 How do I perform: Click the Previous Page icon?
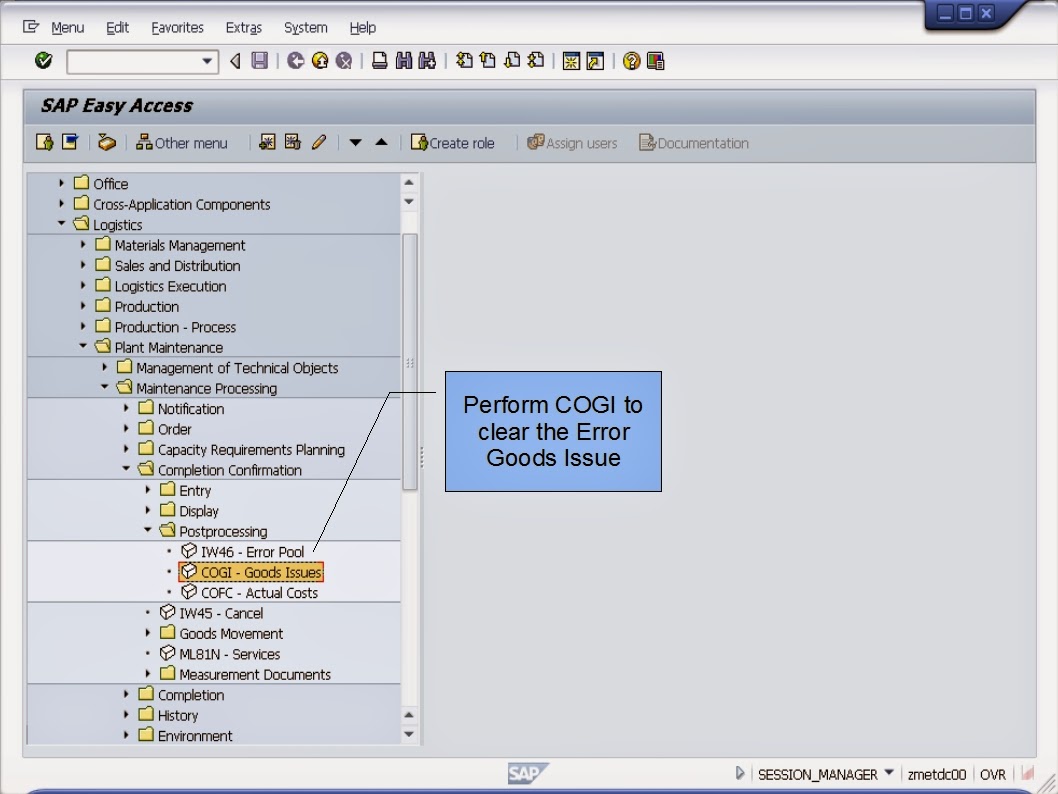pyautogui.click(x=488, y=61)
